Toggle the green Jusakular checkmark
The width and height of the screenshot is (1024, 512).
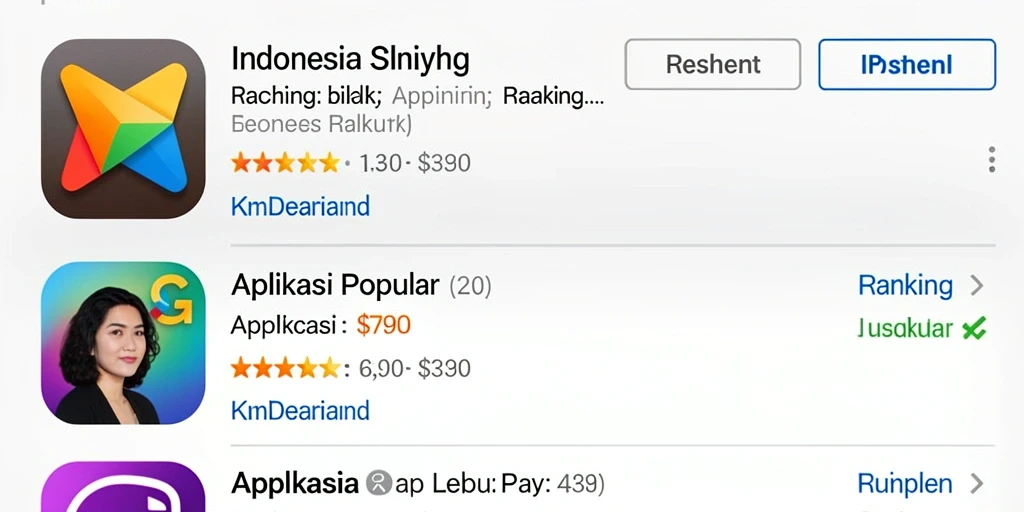[974, 330]
